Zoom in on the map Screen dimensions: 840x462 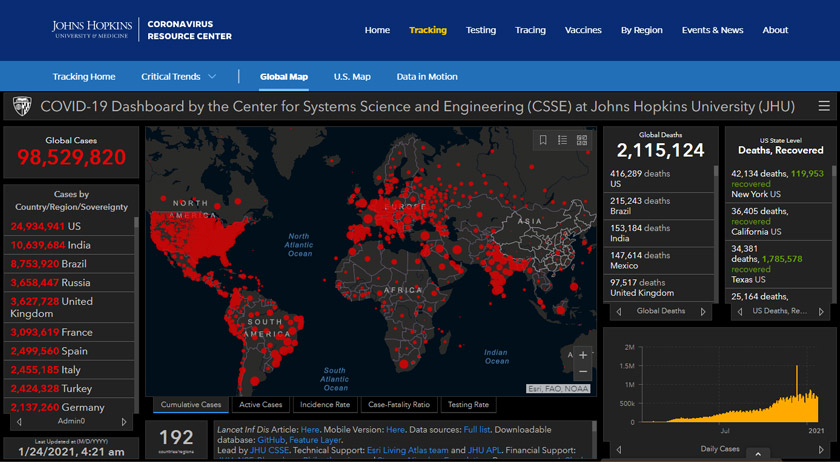[x=583, y=355]
